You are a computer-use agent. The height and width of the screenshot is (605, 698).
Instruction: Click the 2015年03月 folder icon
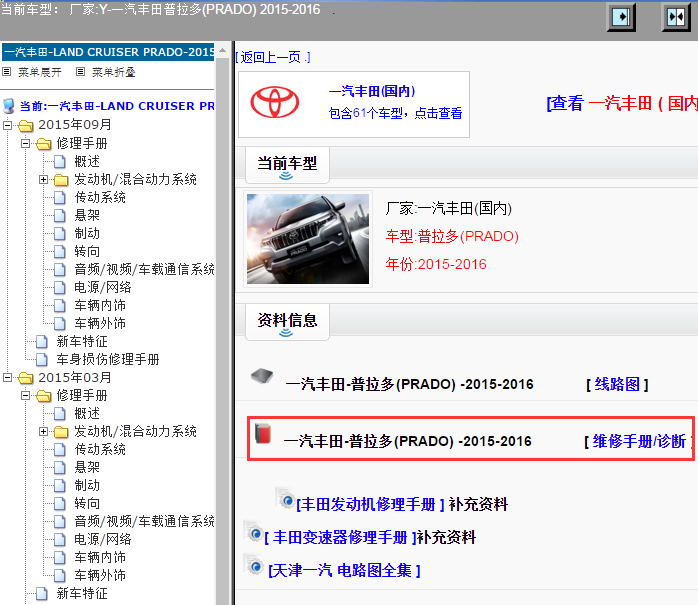[26, 378]
